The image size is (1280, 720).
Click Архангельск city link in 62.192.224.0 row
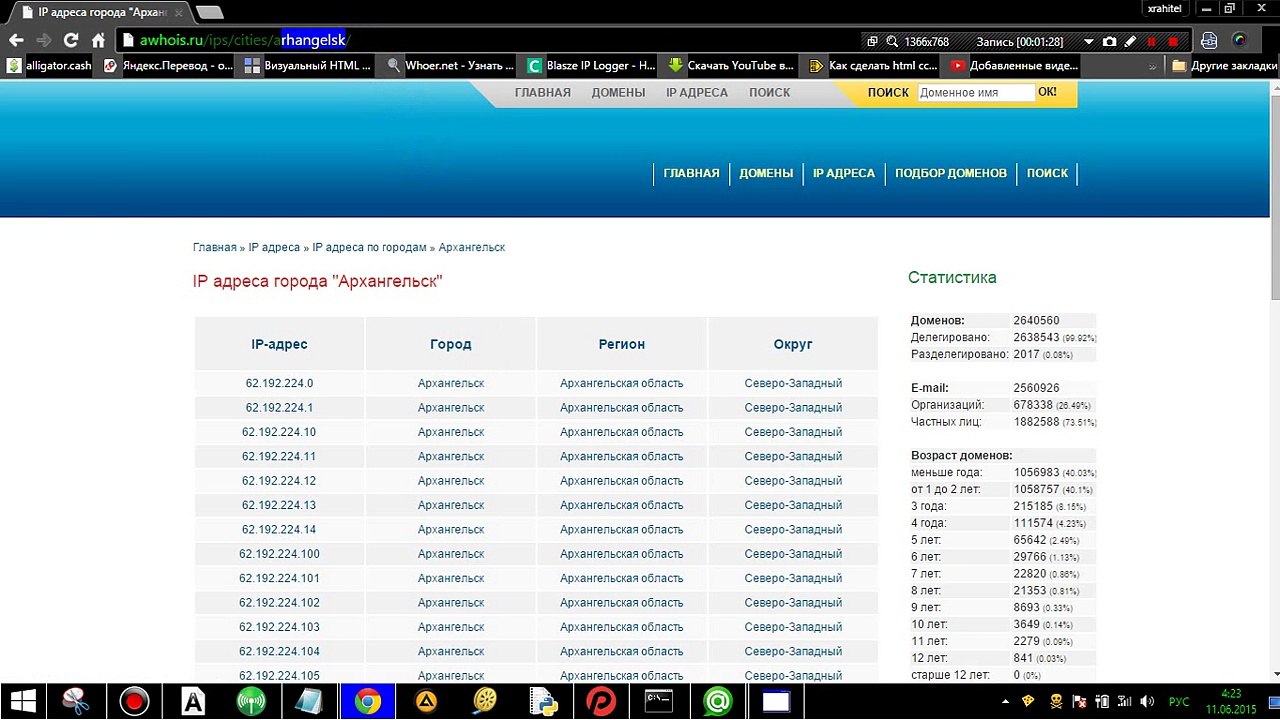451,383
